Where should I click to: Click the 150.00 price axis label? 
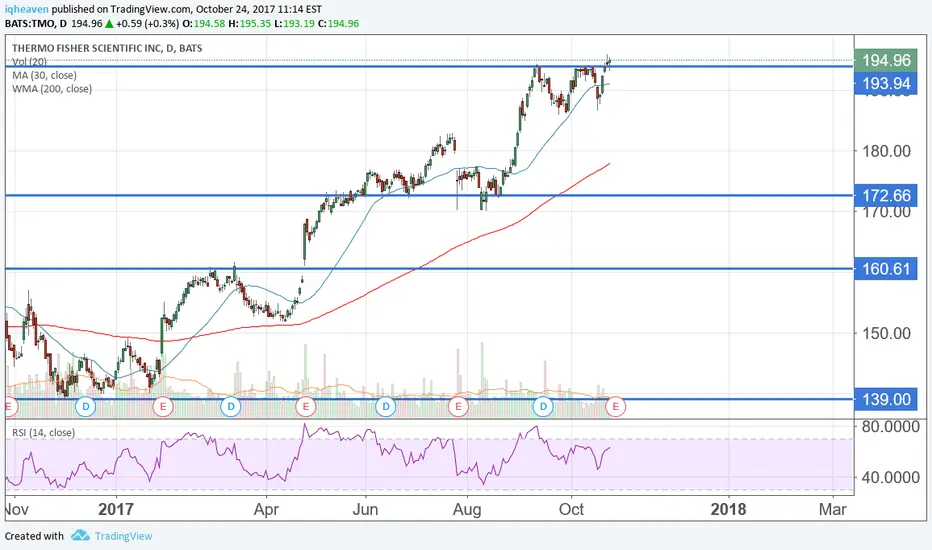pos(886,333)
